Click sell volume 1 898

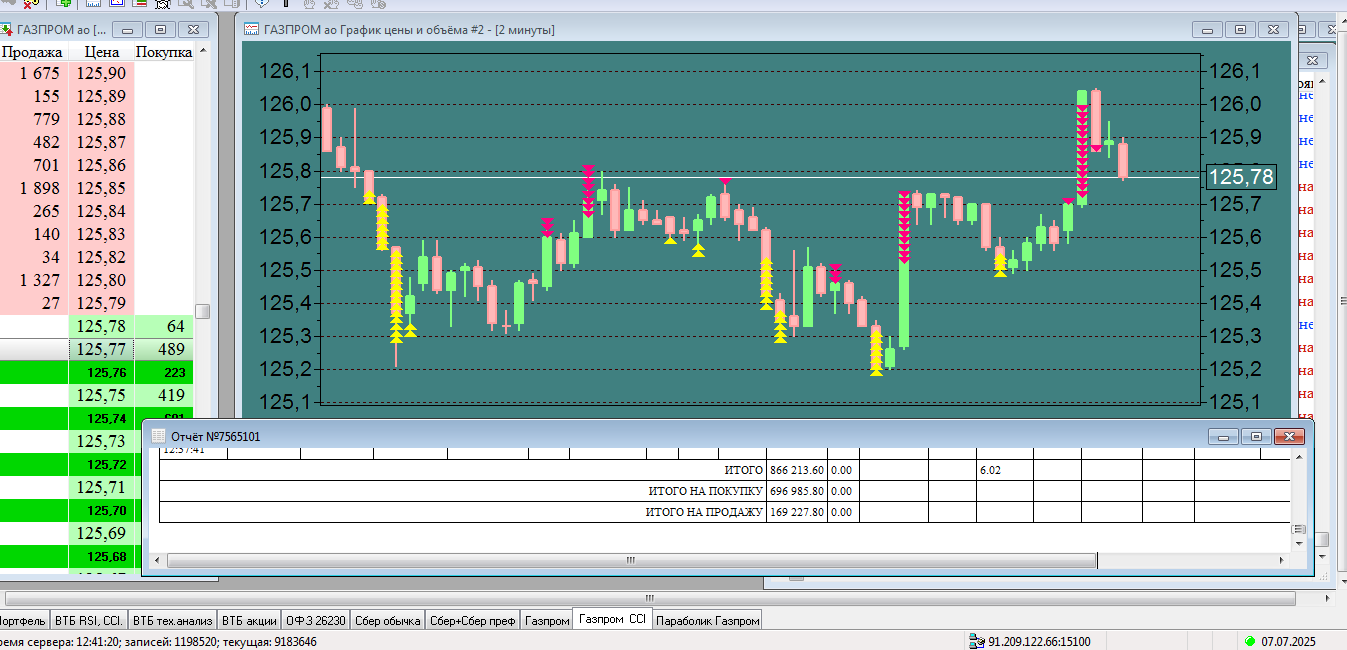[40, 188]
